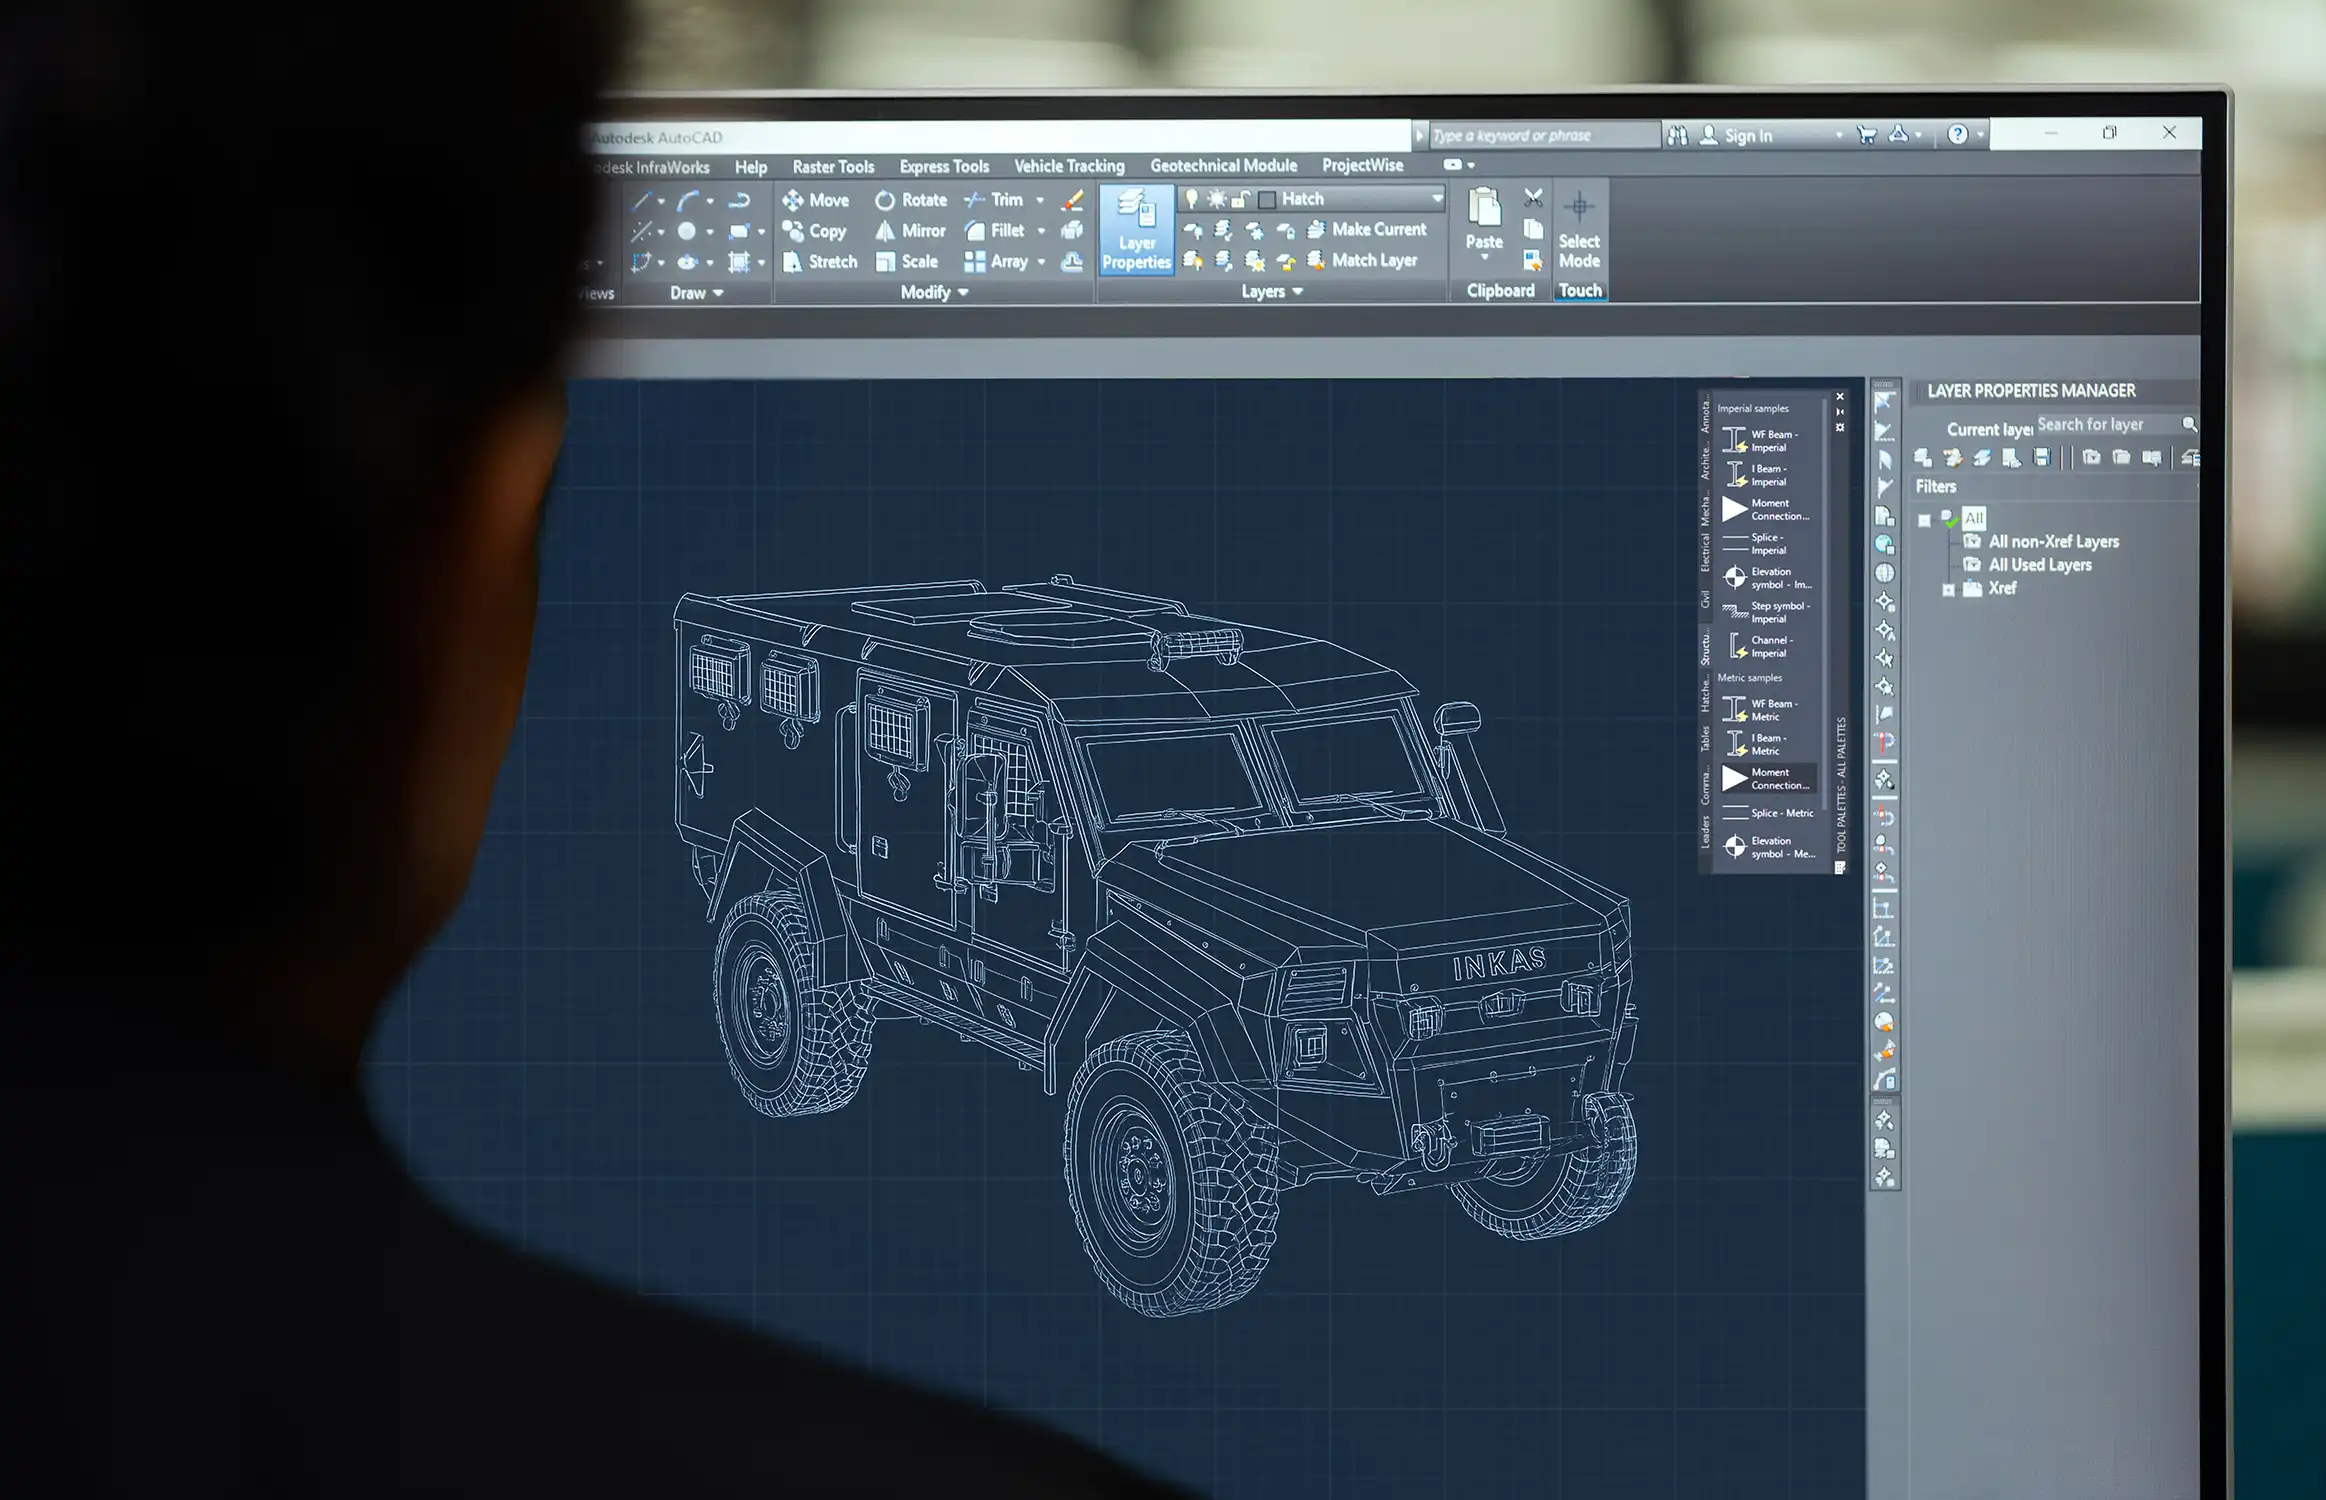Select Step symbol - Imperial sample

[1765, 612]
